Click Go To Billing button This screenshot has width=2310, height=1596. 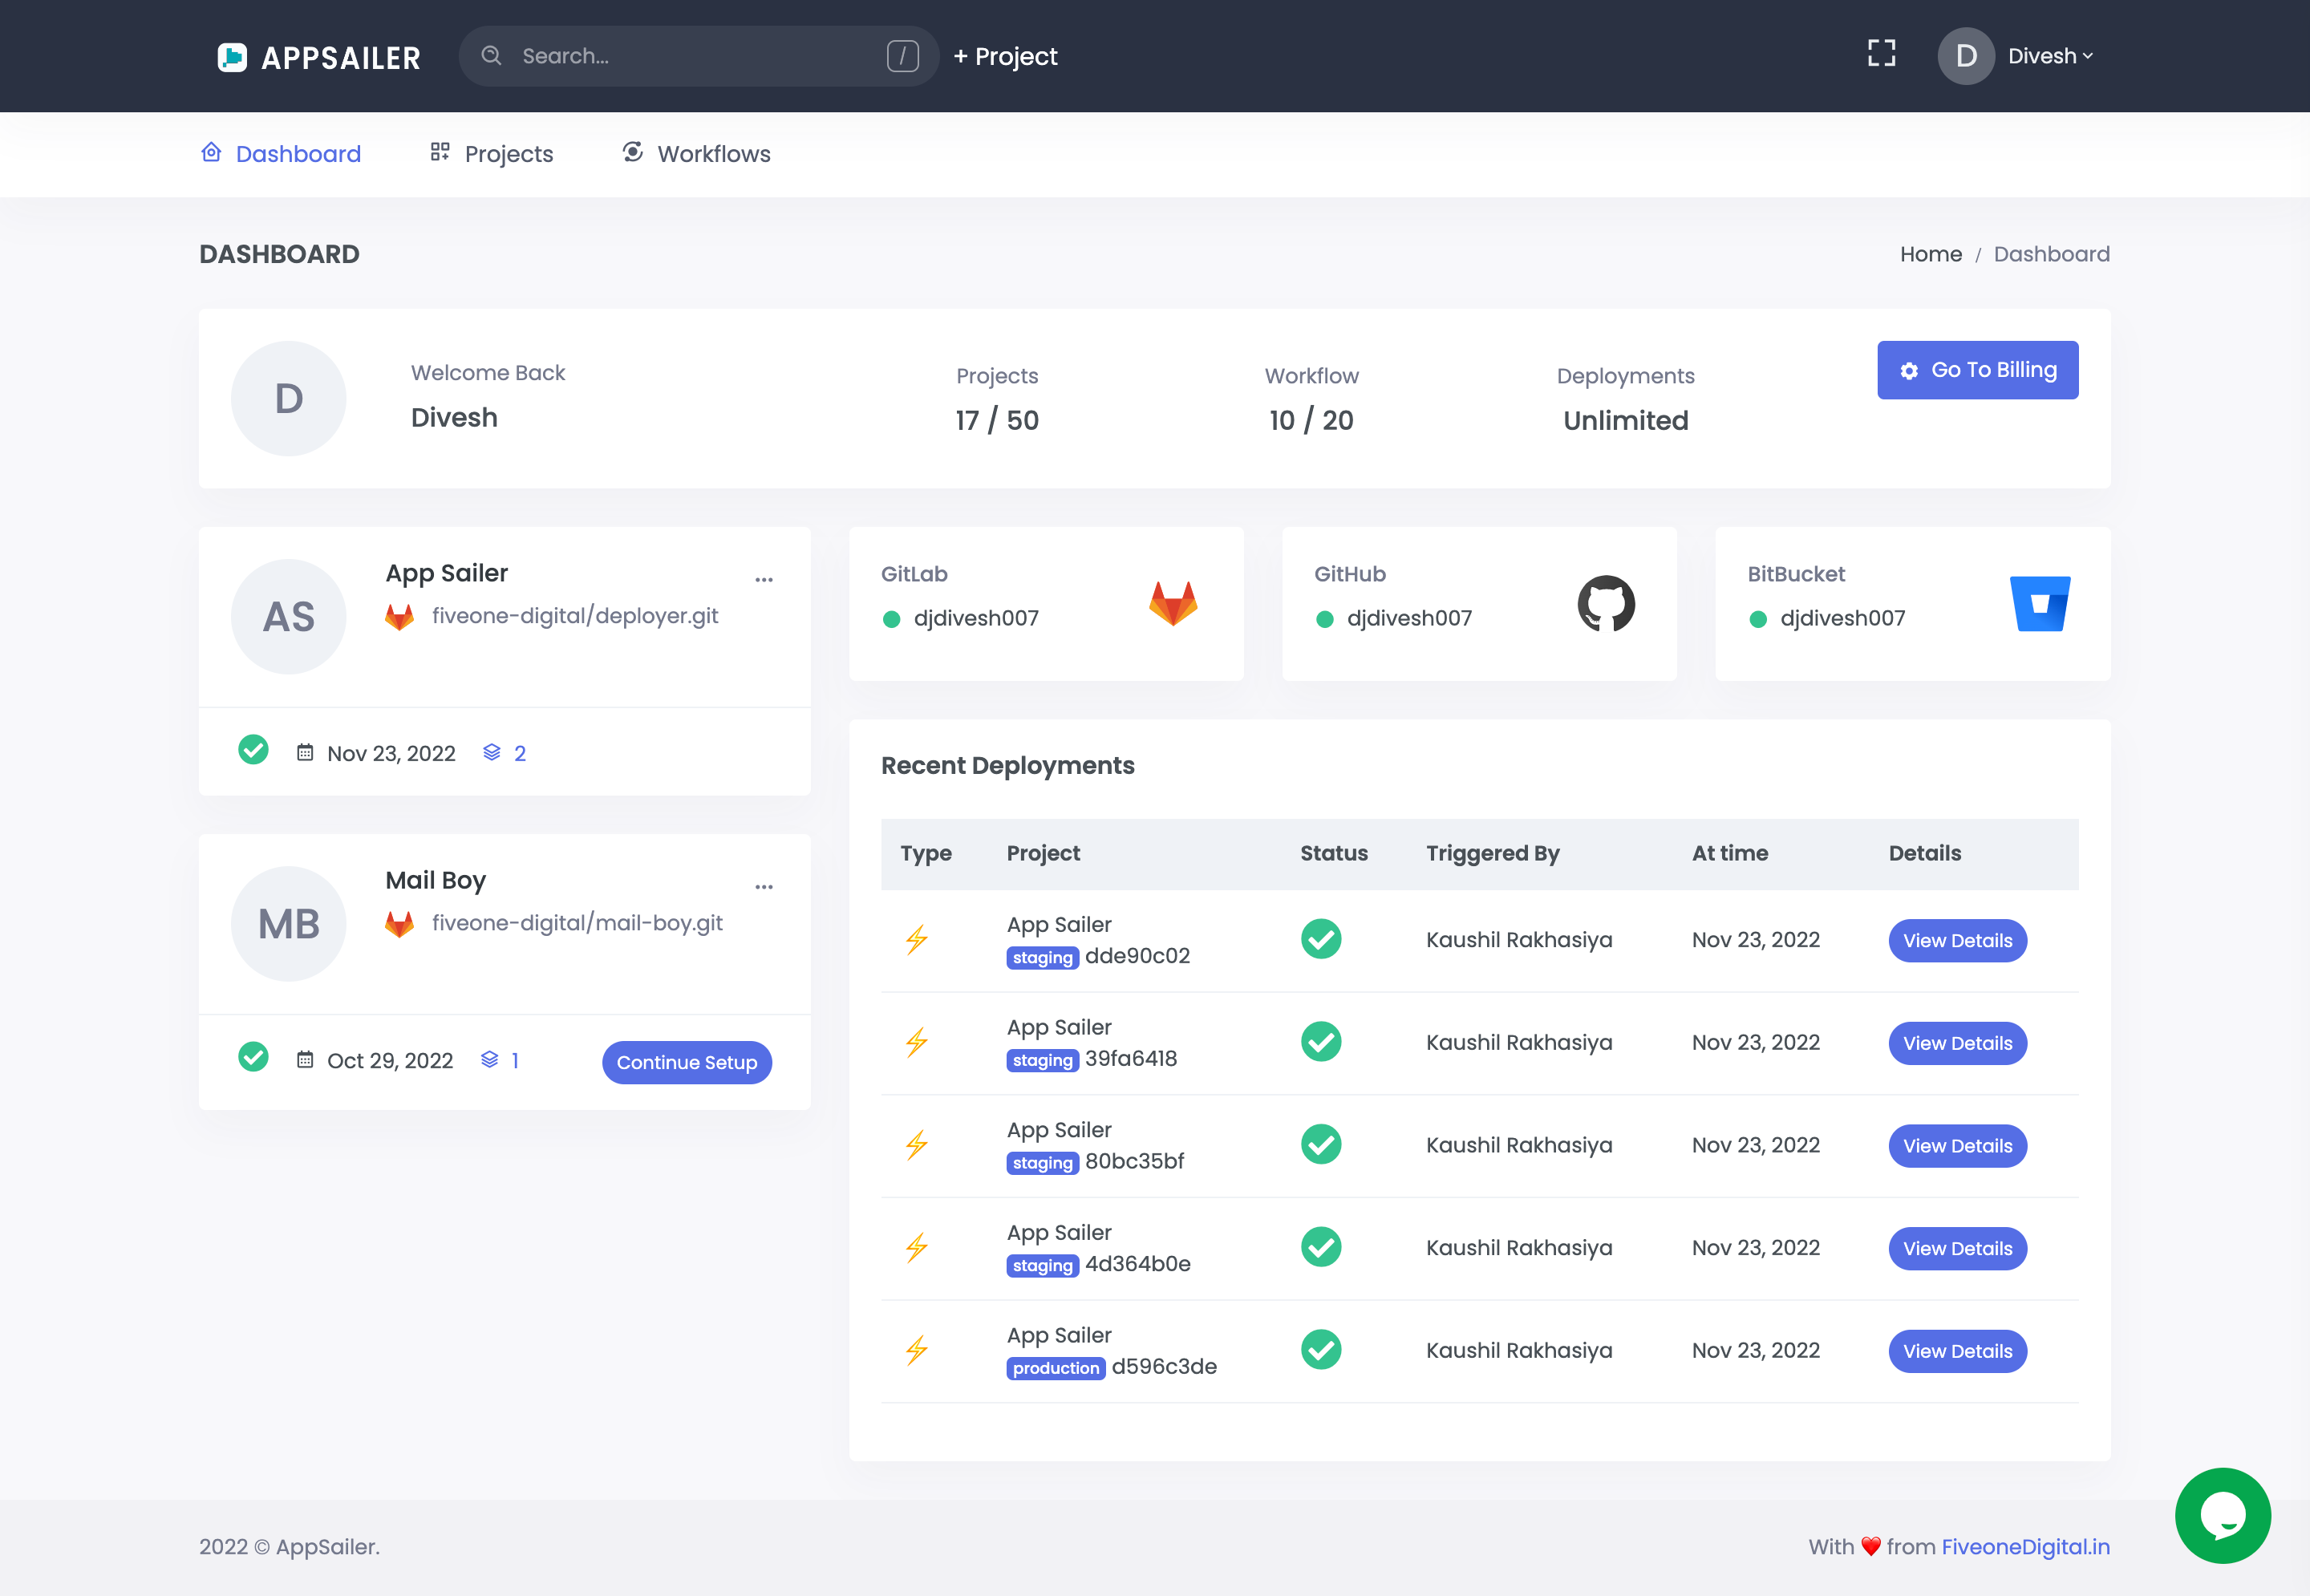click(x=1977, y=370)
